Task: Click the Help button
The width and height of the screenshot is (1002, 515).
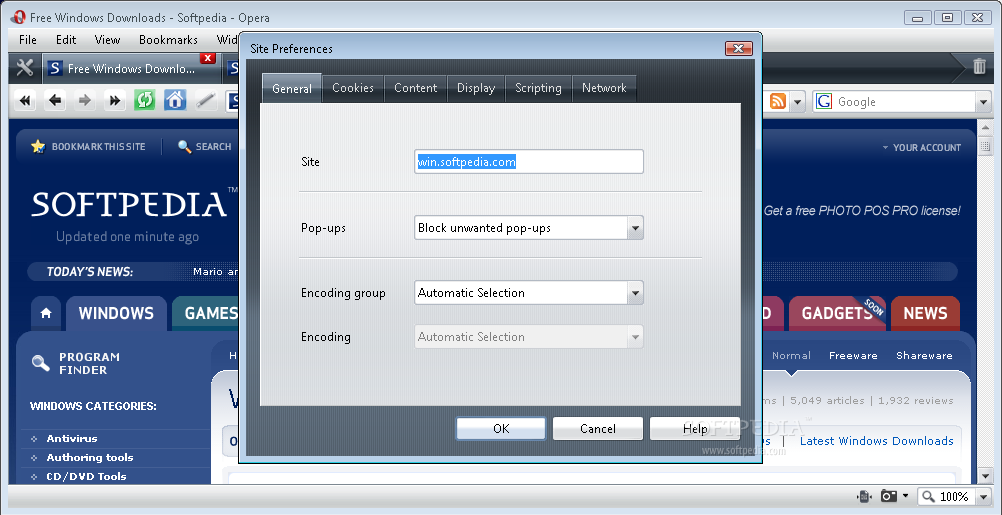Action: click(695, 429)
